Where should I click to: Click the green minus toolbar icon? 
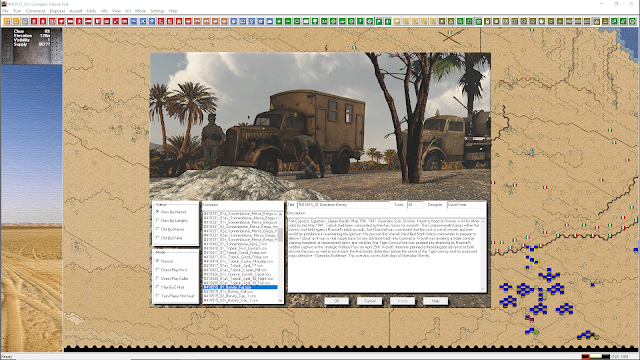coord(288,21)
